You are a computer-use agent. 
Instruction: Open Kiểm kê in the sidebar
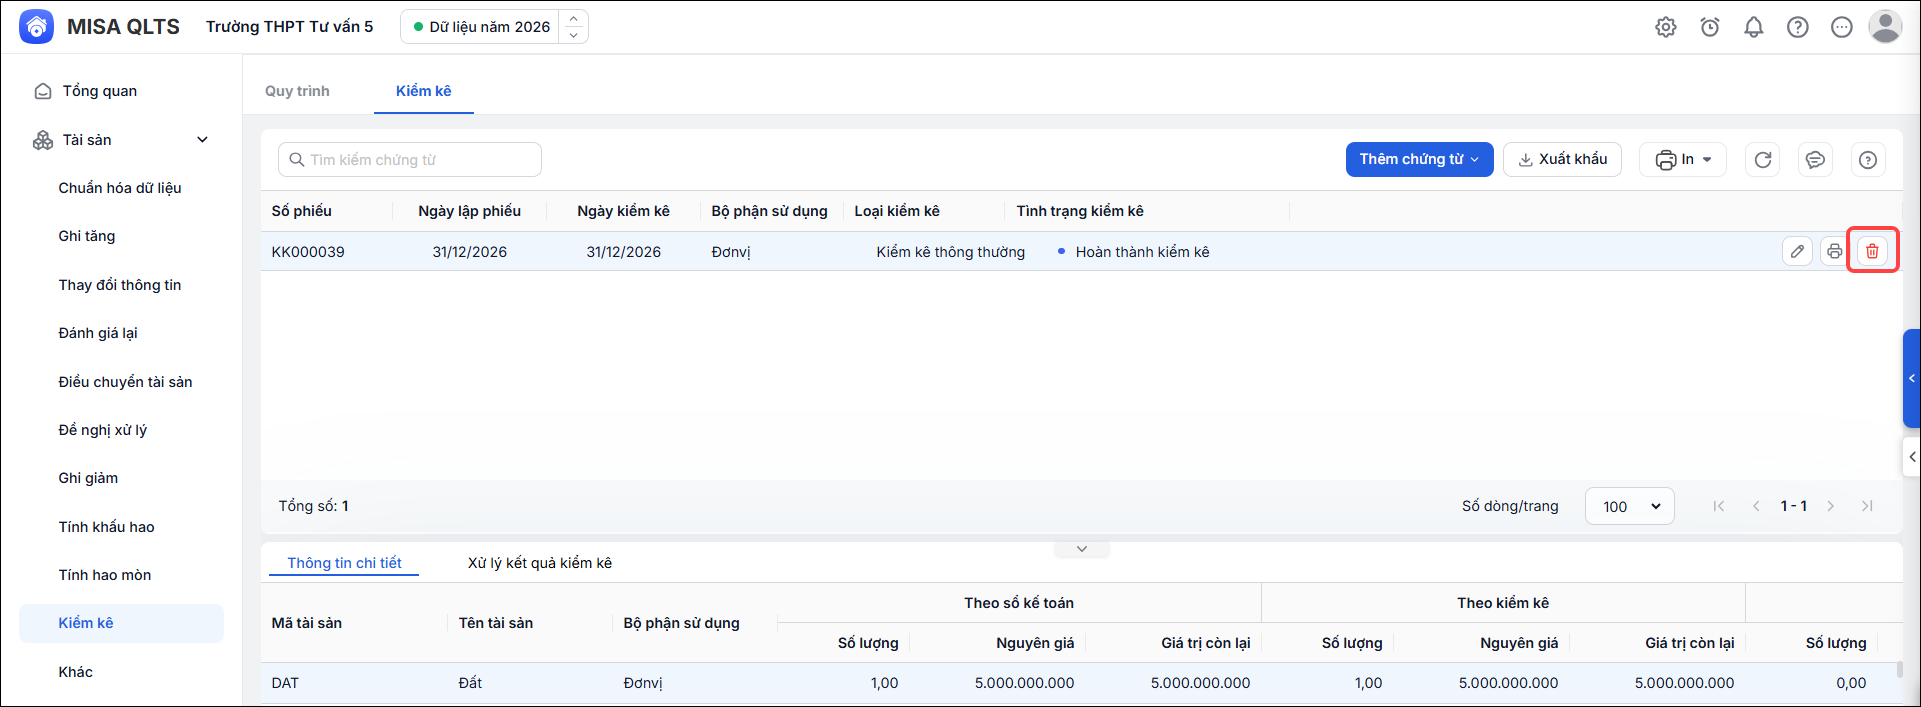pyautogui.click(x=121, y=623)
